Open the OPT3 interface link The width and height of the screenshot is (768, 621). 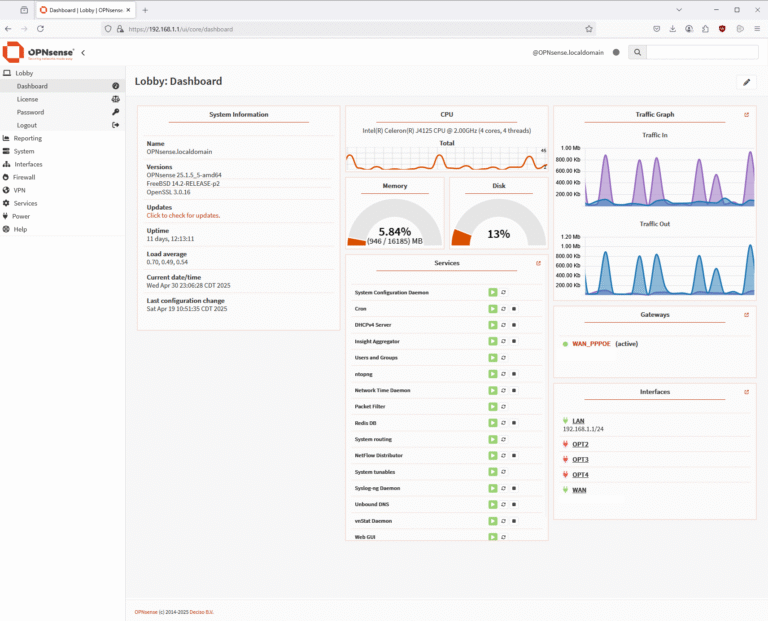pyautogui.click(x=580, y=459)
